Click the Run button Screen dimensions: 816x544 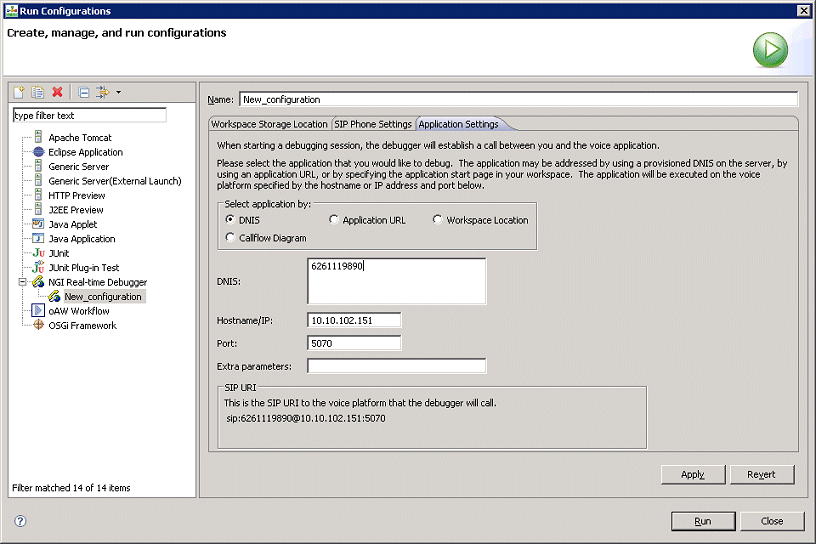coord(703,521)
